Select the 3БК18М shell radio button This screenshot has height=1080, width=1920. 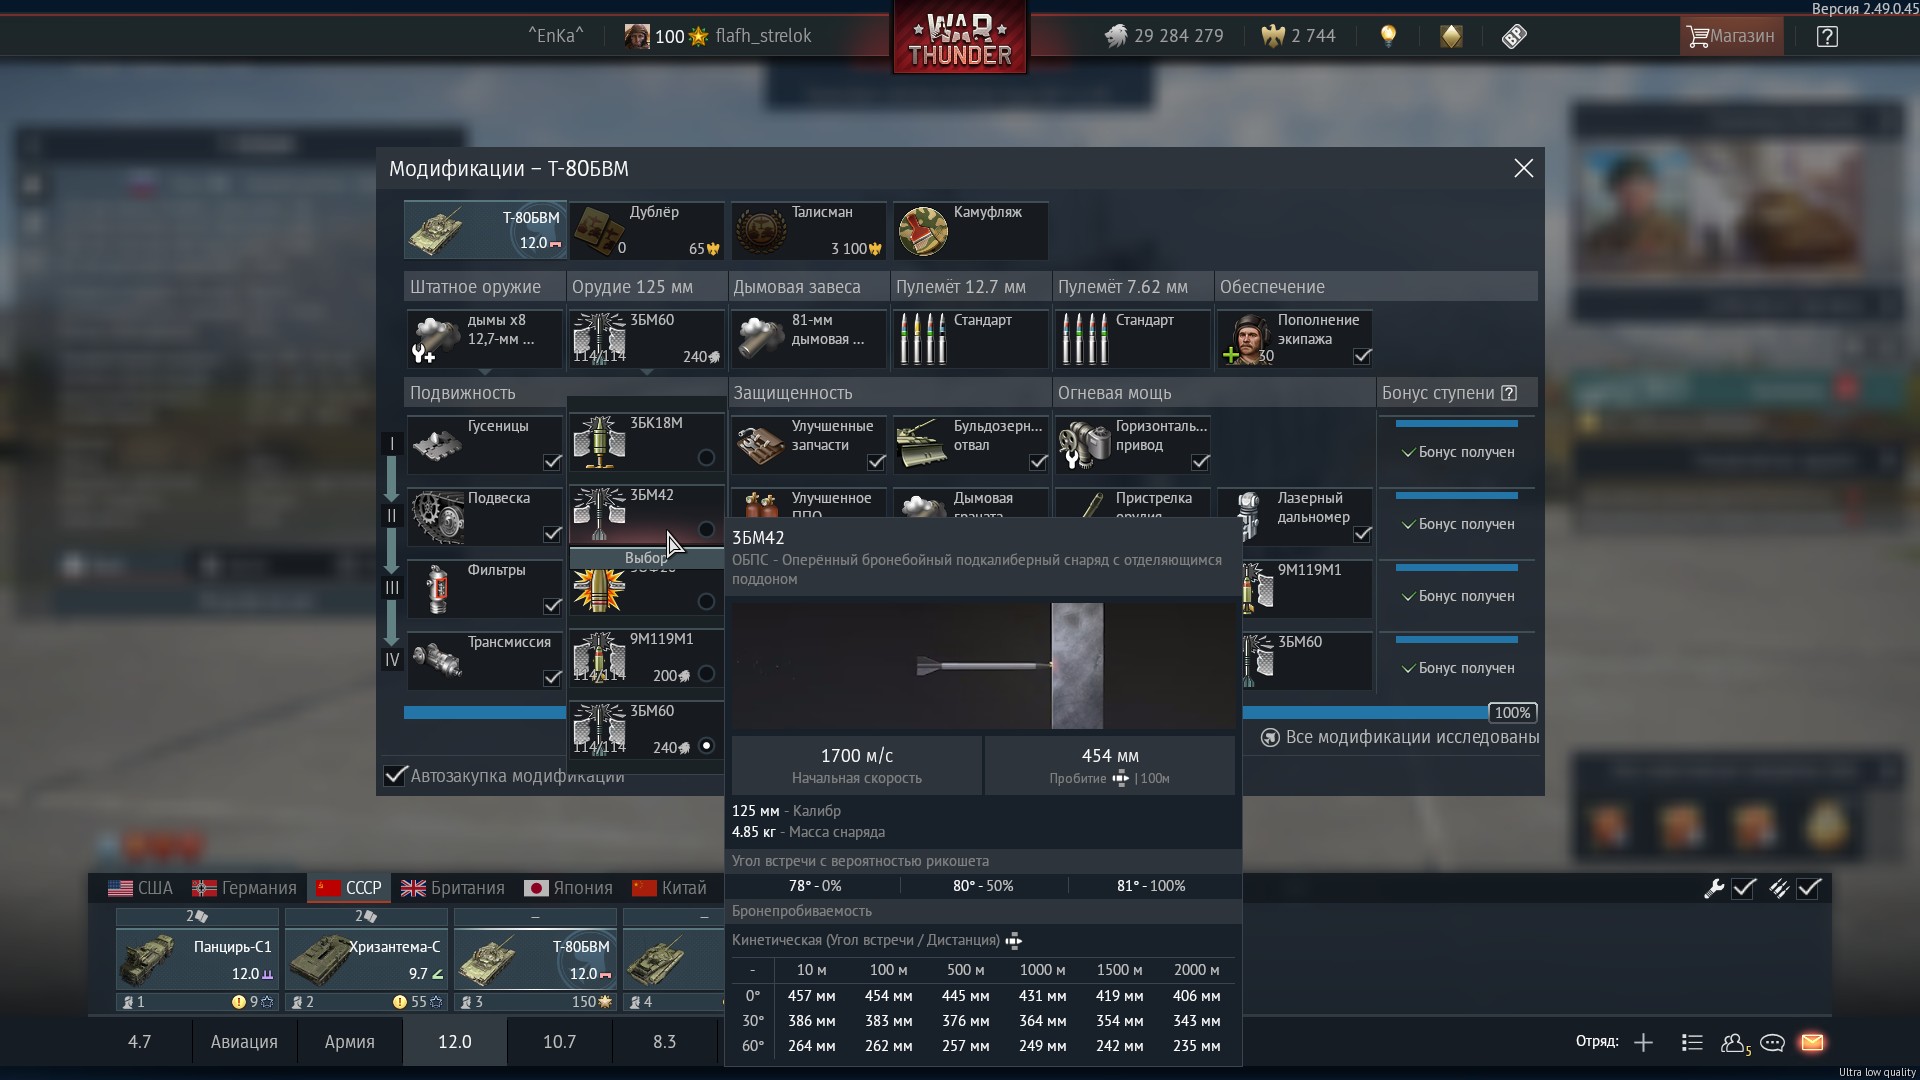pos(706,457)
